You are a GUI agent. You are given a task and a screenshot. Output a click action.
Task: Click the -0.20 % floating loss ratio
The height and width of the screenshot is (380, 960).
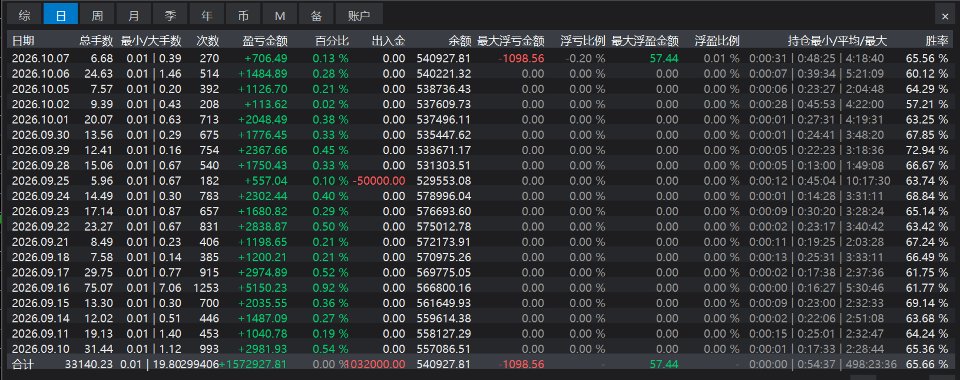[x=585, y=58]
